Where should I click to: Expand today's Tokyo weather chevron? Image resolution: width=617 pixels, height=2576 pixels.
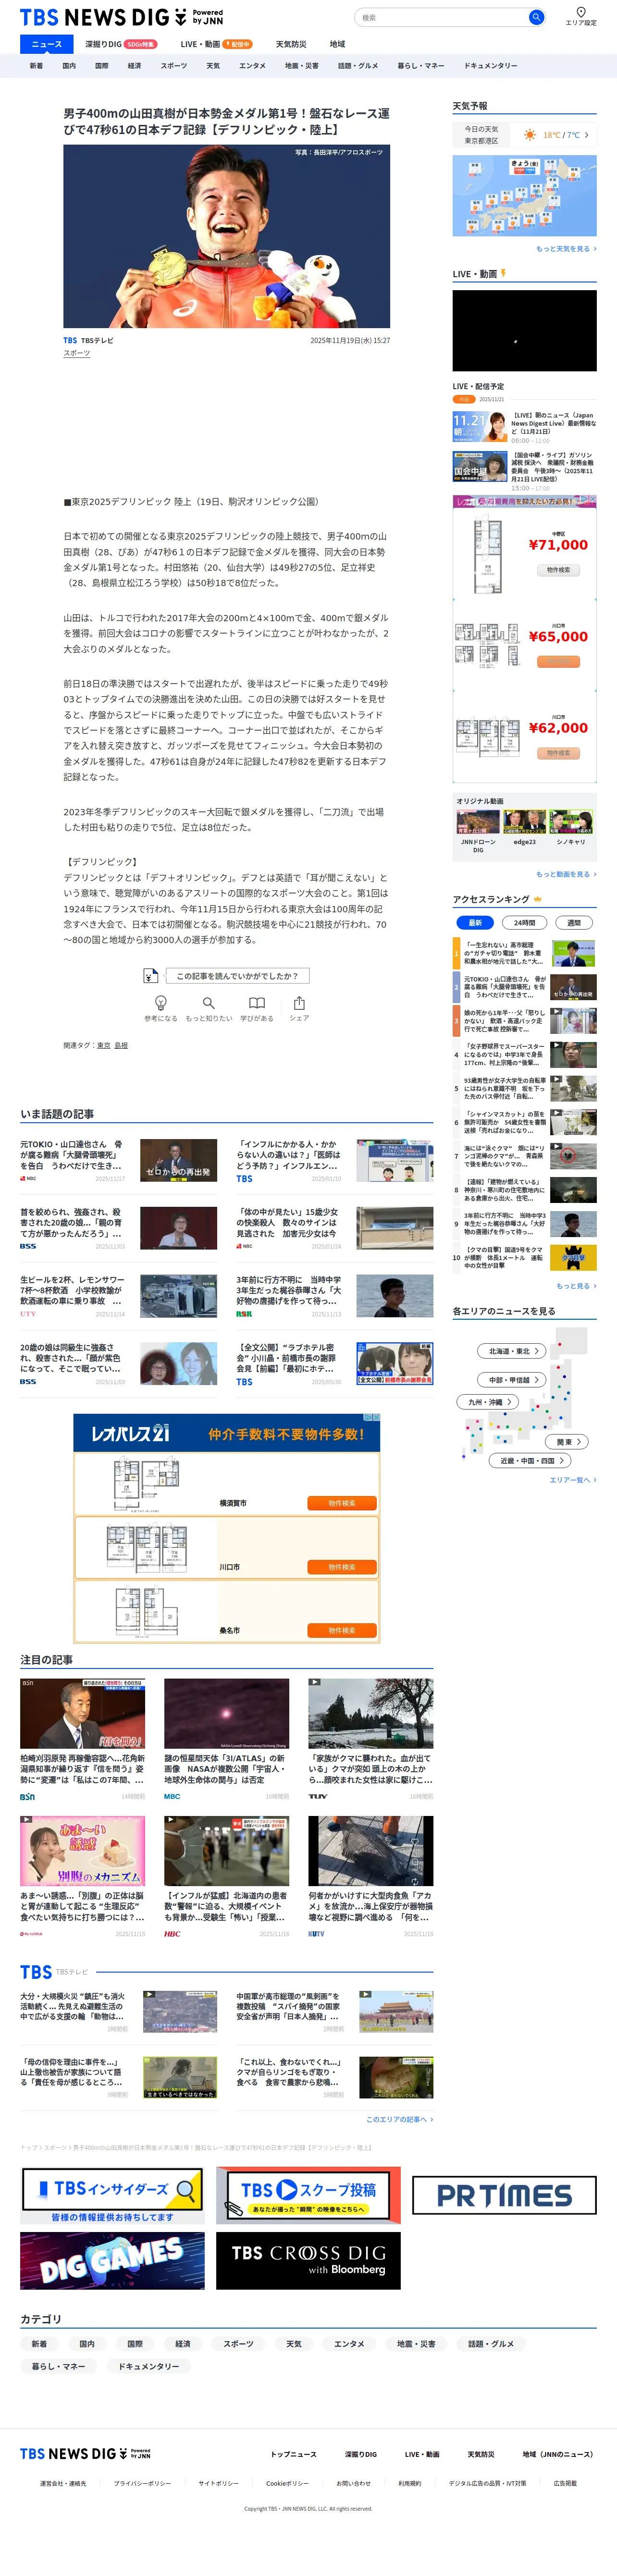coord(587,135)
